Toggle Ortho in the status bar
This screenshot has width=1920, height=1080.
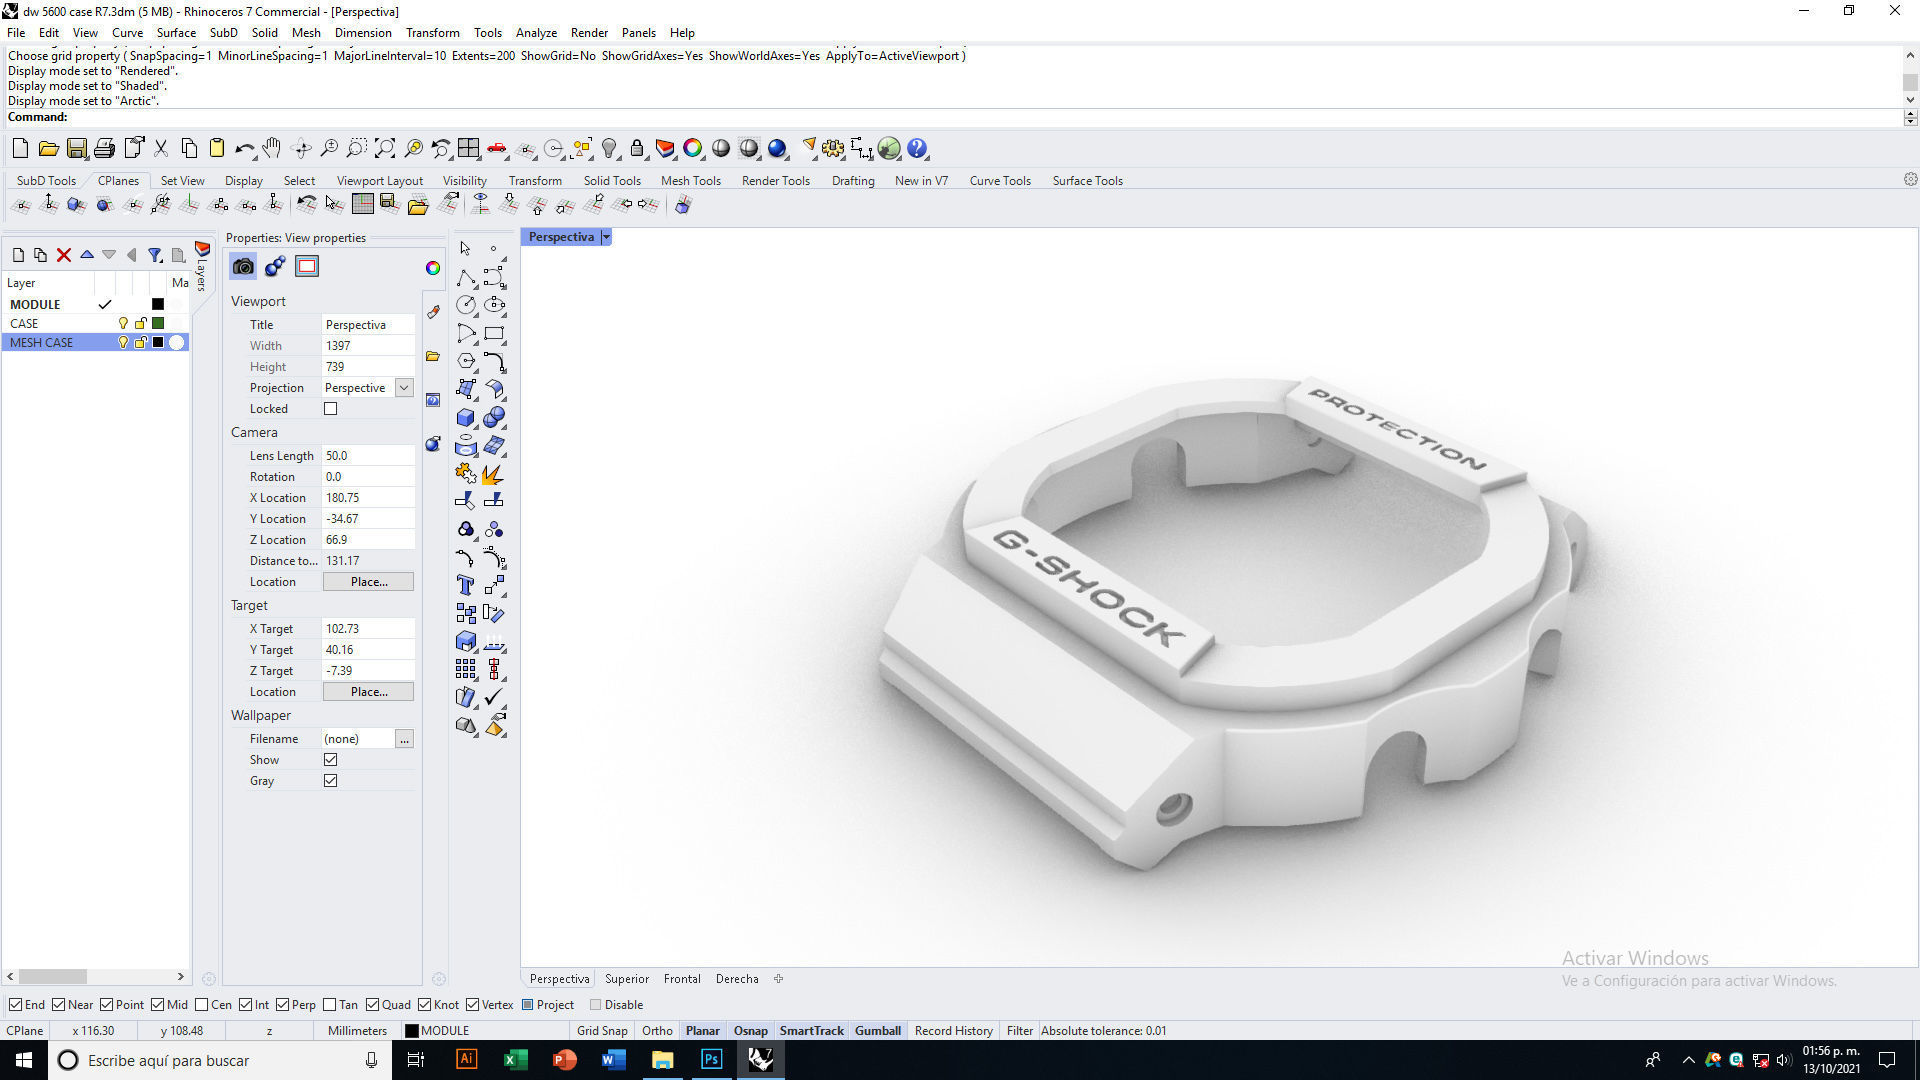tap(657, 1031)
